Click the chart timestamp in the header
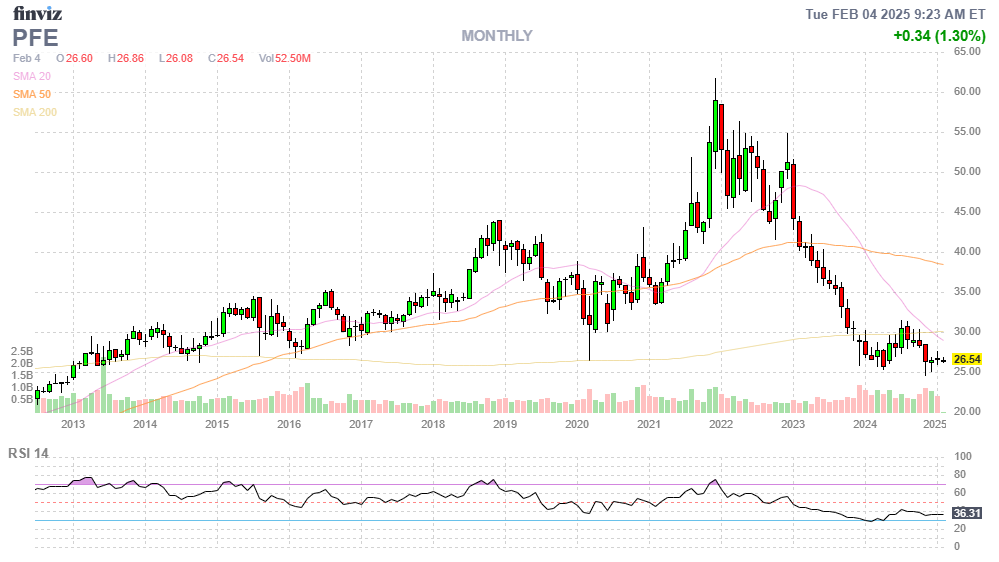The width and height of the screenshot is (999, 562). pyautogui.click(x=896, y=14)
